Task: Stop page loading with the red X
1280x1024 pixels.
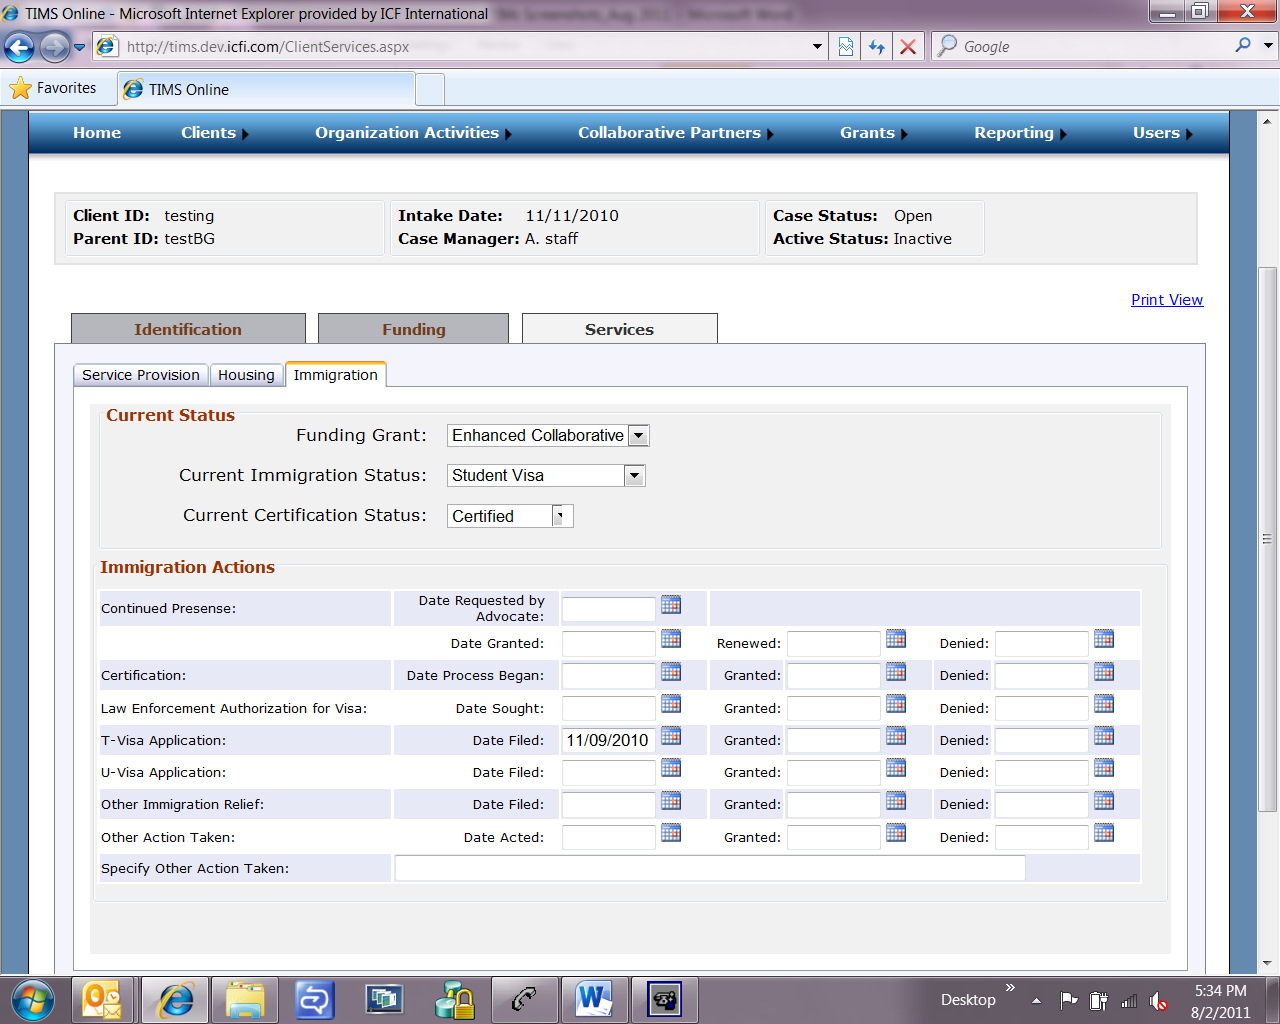Action: point(908,46)
